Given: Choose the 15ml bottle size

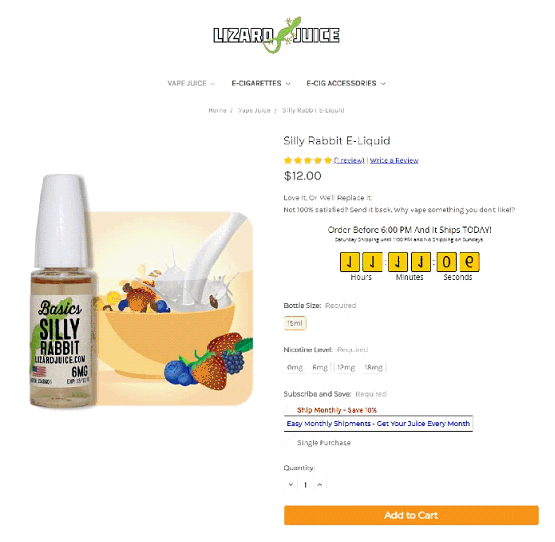Looking at the screenshot, I should coord(295,323).
